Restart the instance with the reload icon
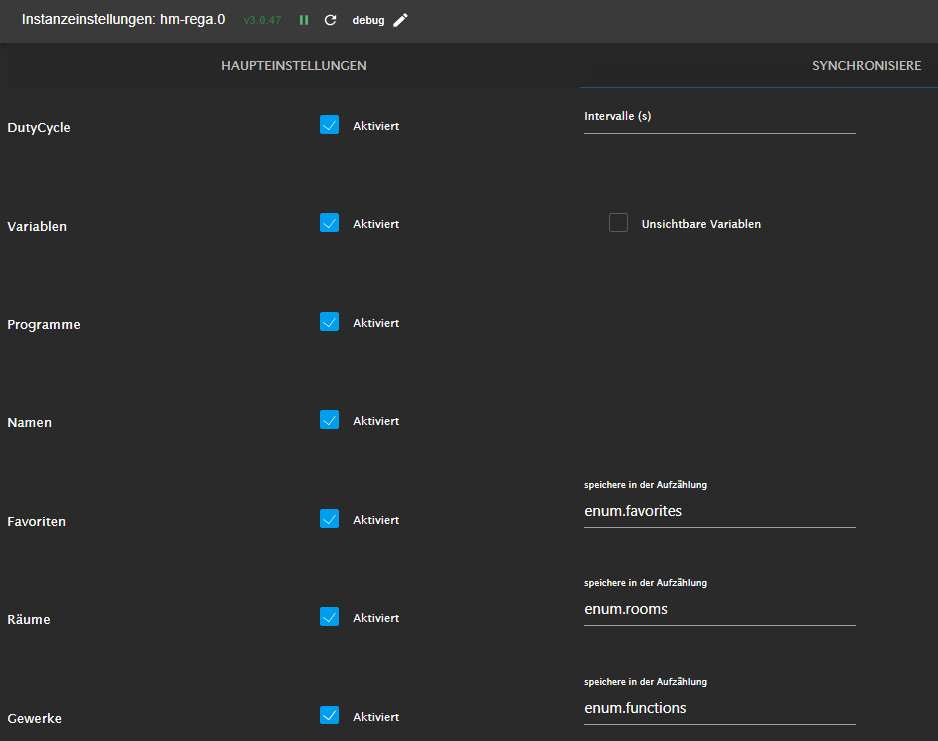Image resolution: width=938 pixels, height=741 pixels. [330, 20]
